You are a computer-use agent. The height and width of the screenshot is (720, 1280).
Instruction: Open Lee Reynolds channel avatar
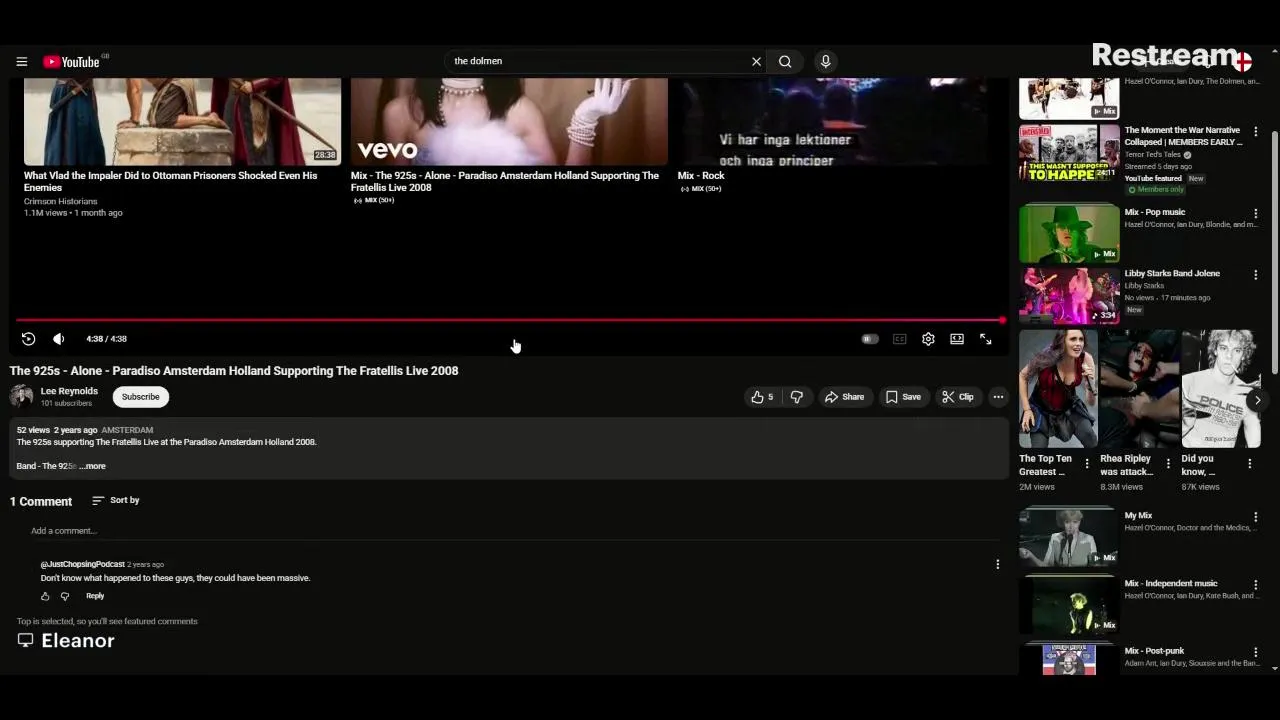point(21,397)
